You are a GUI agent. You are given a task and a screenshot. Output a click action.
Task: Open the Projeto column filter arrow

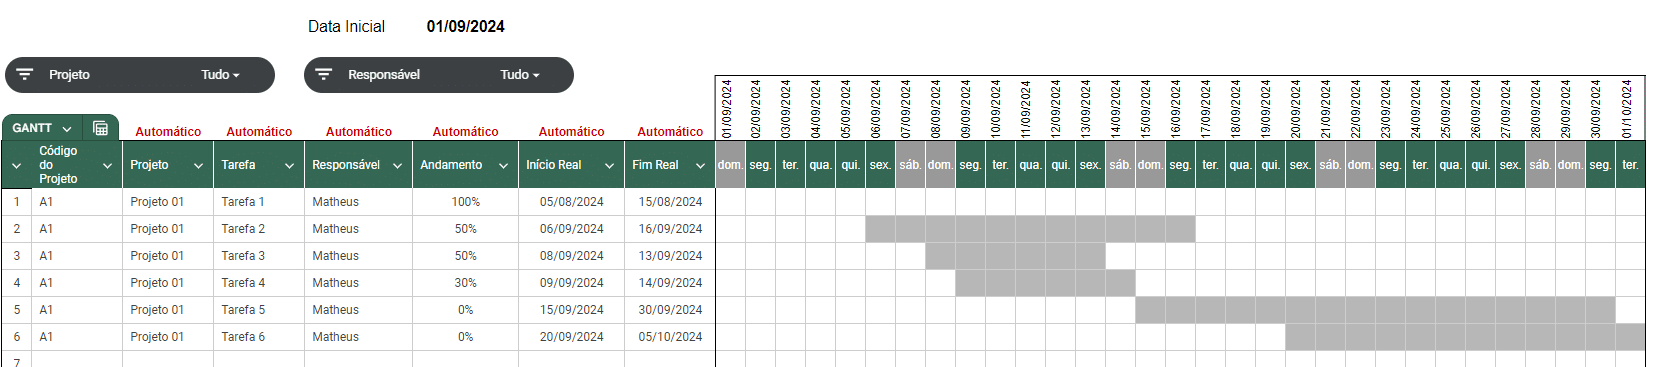[x=198, y=166]
